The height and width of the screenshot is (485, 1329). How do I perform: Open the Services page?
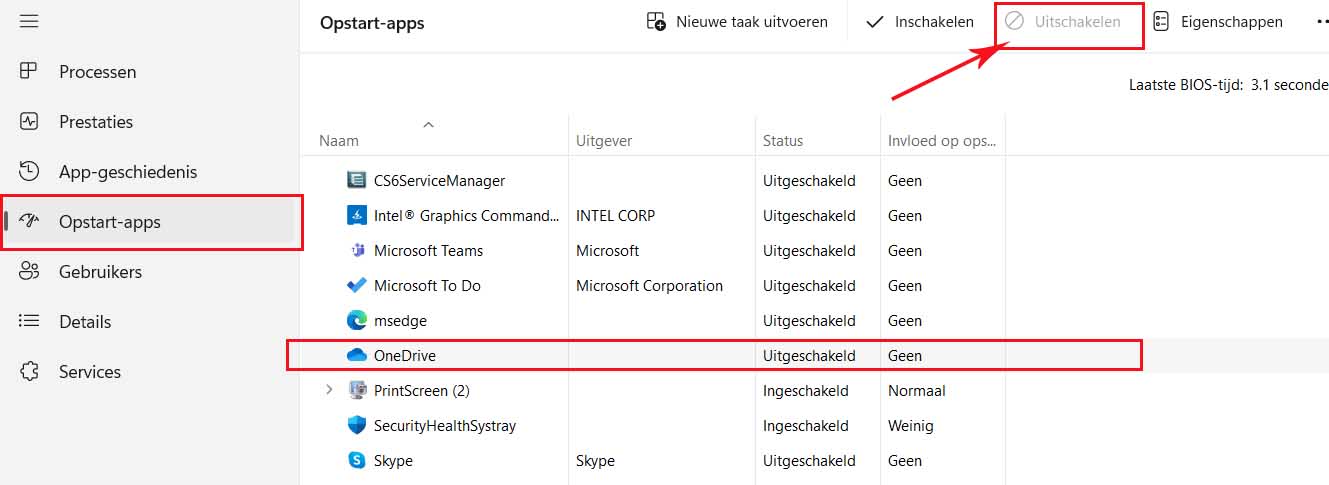tap(89, 372)
